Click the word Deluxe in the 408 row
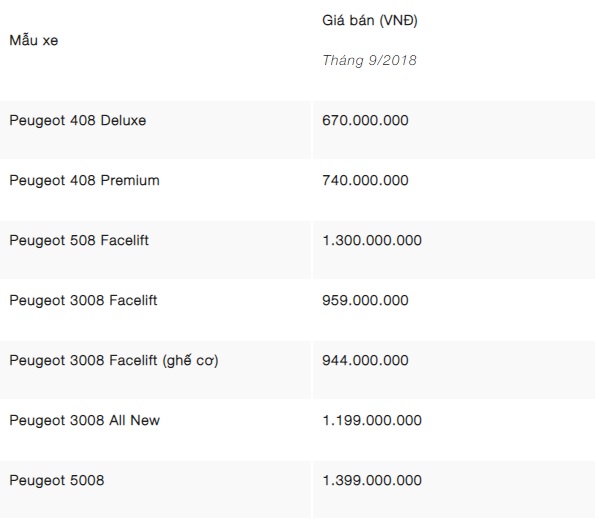The image size is (595, 518). point(123,120)
